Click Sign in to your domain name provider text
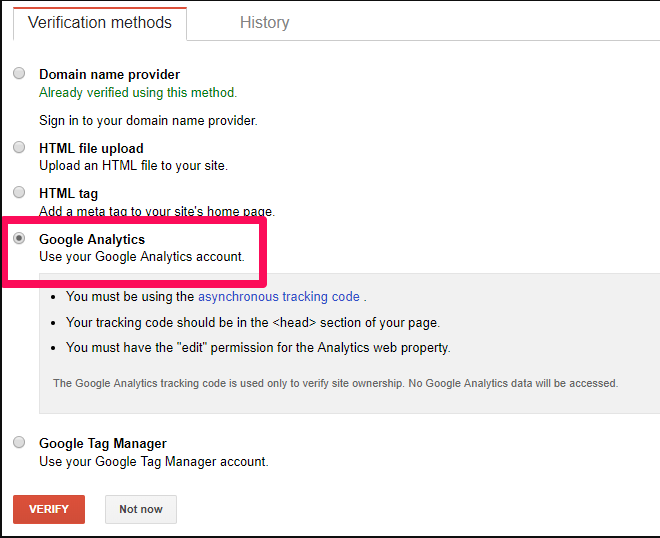 (x=148, y=121)
